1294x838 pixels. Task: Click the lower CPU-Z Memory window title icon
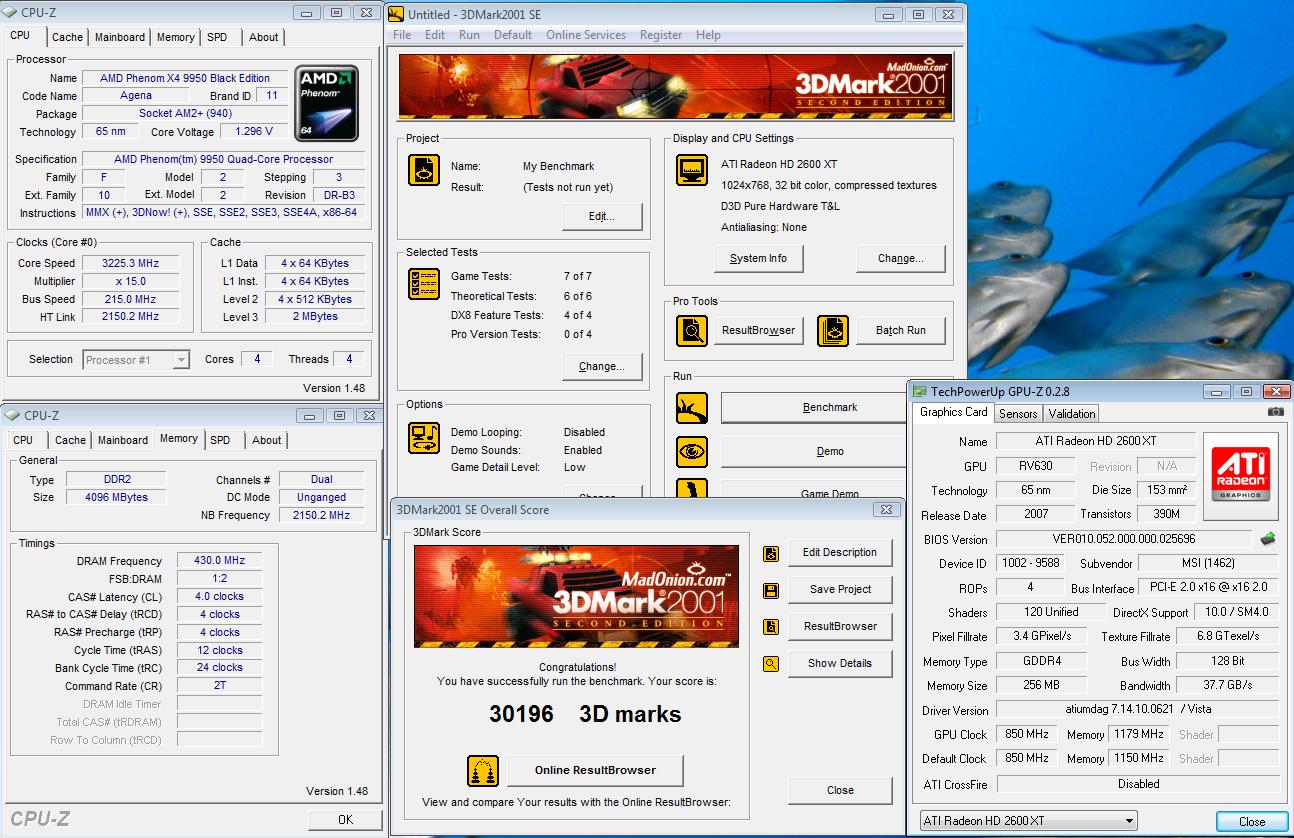[12, 415]
